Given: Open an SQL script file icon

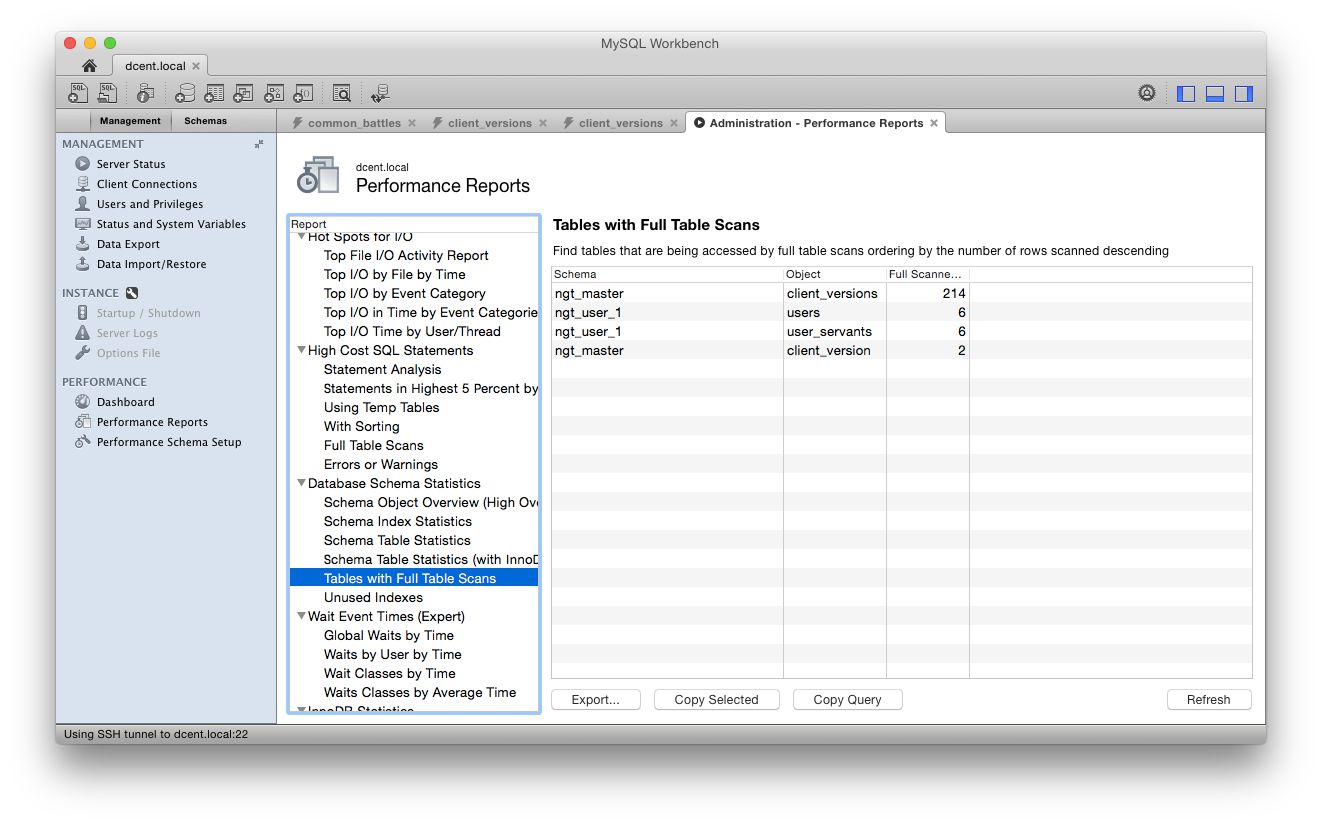Looking at the screenshot, I should coord(107,93).
